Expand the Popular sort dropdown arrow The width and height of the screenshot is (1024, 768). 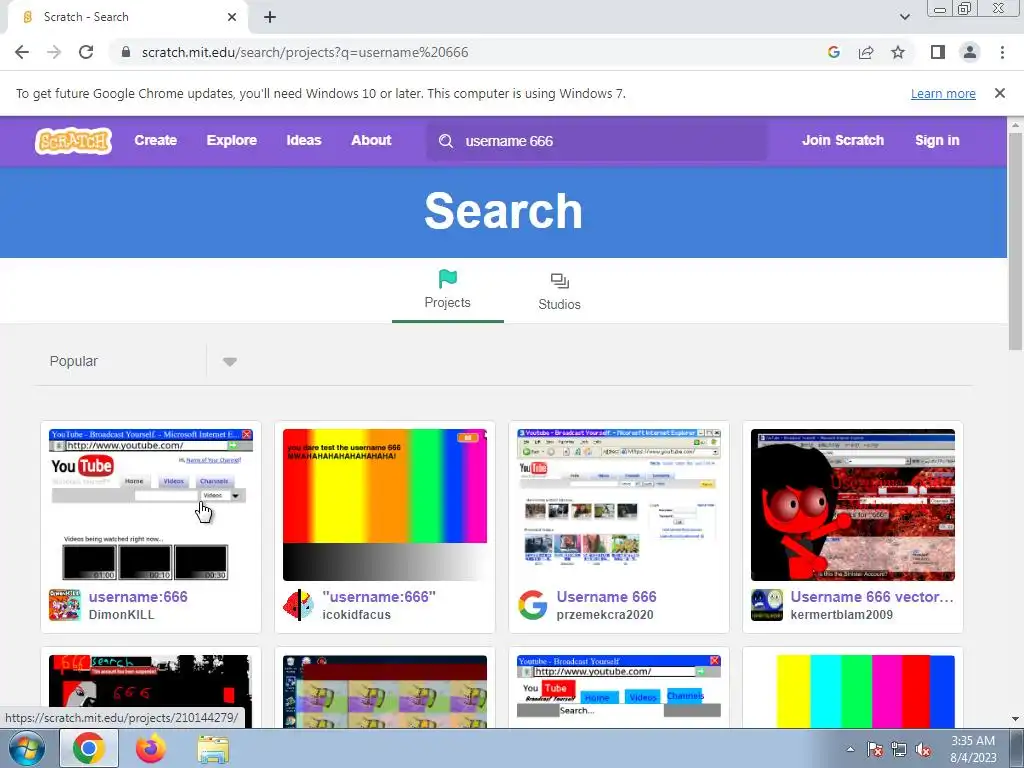[x=229, y=362]
